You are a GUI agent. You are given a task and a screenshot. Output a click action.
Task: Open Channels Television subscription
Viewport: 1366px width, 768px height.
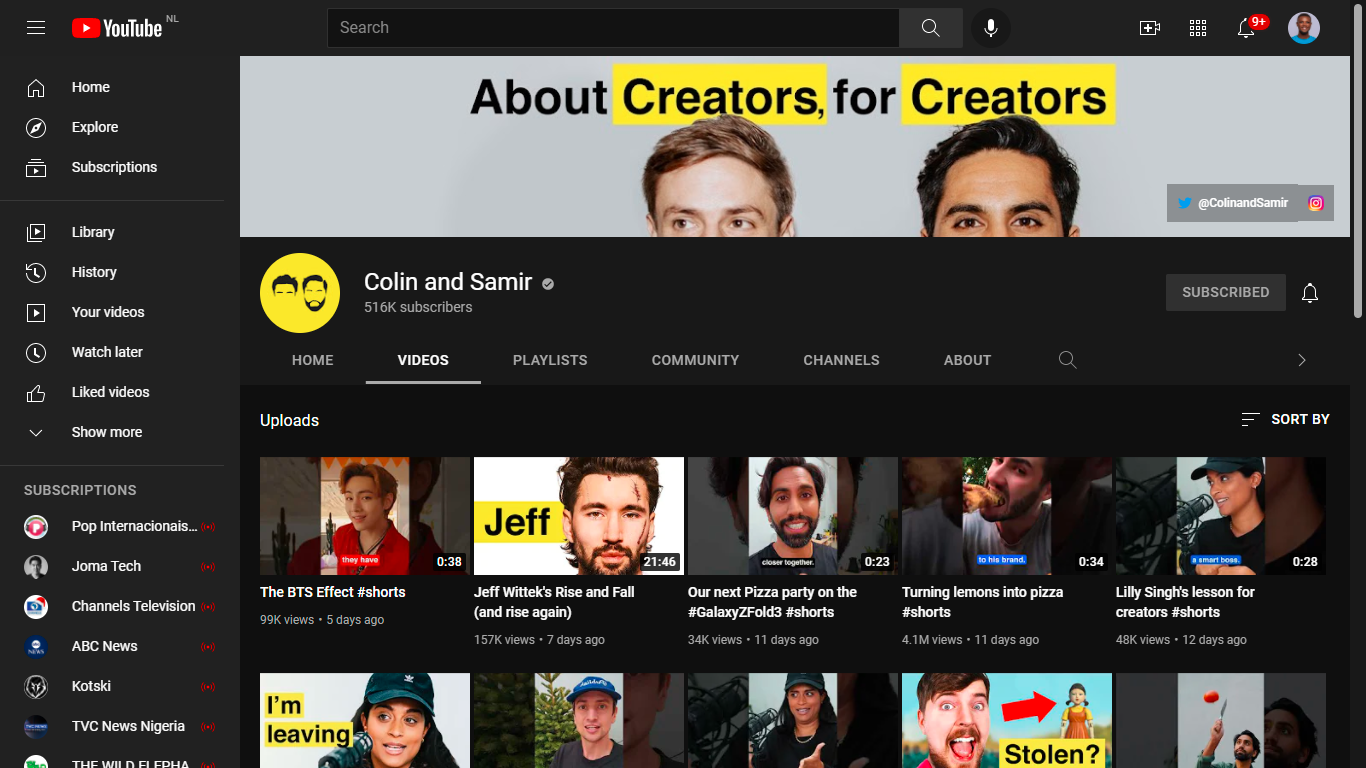click(x=112, y=606)
